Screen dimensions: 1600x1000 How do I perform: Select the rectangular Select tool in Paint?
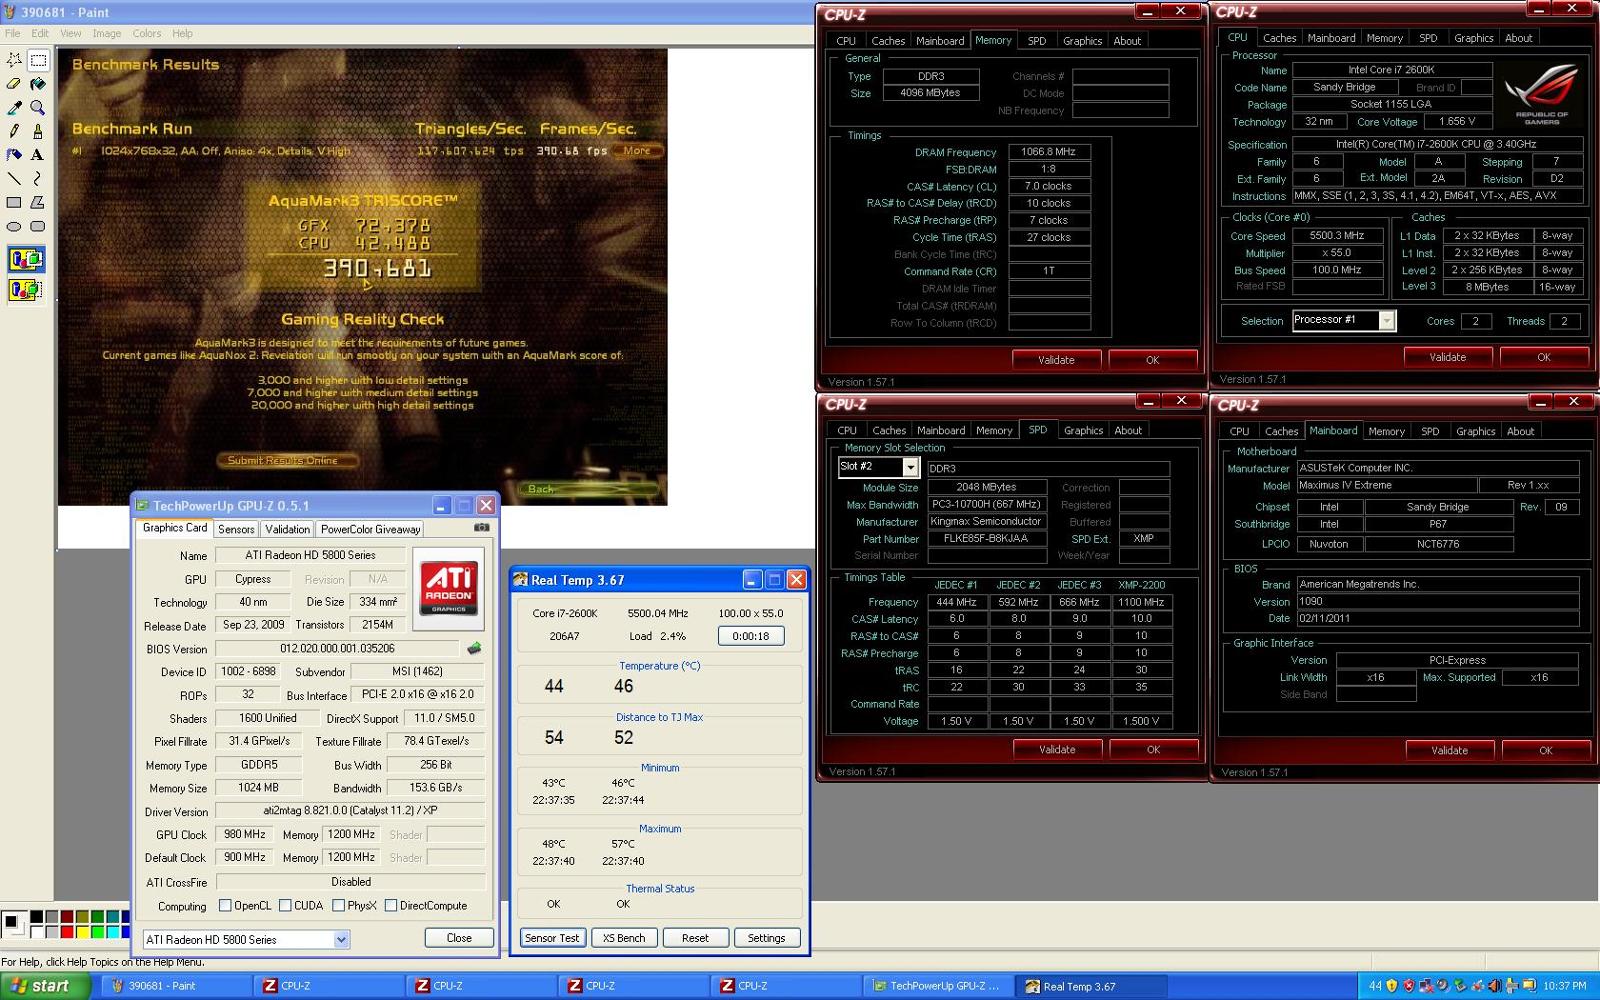38,60
